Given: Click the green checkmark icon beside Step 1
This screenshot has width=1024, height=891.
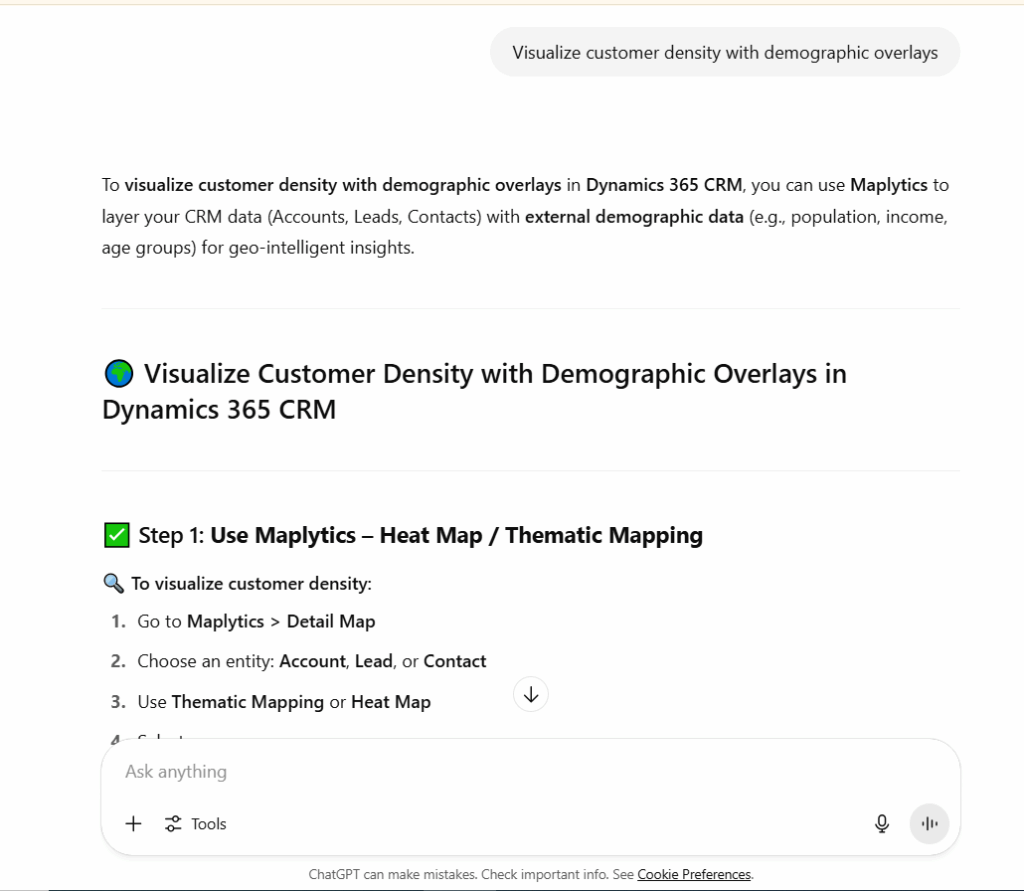Looking at the screenshot, I should click(x=116, y=535).
